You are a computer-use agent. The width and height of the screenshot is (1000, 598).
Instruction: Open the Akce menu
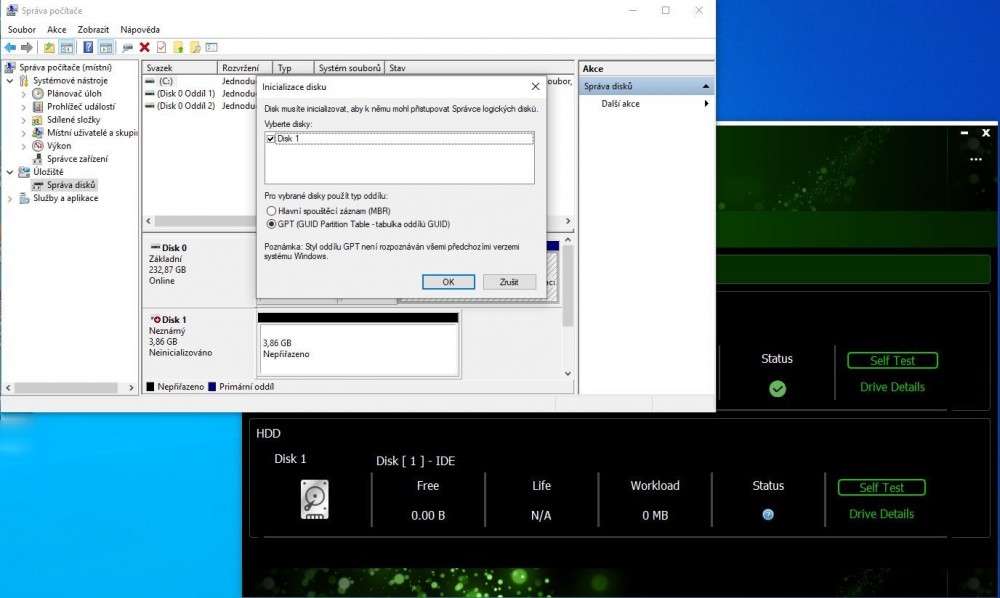(x=56, y=30)
